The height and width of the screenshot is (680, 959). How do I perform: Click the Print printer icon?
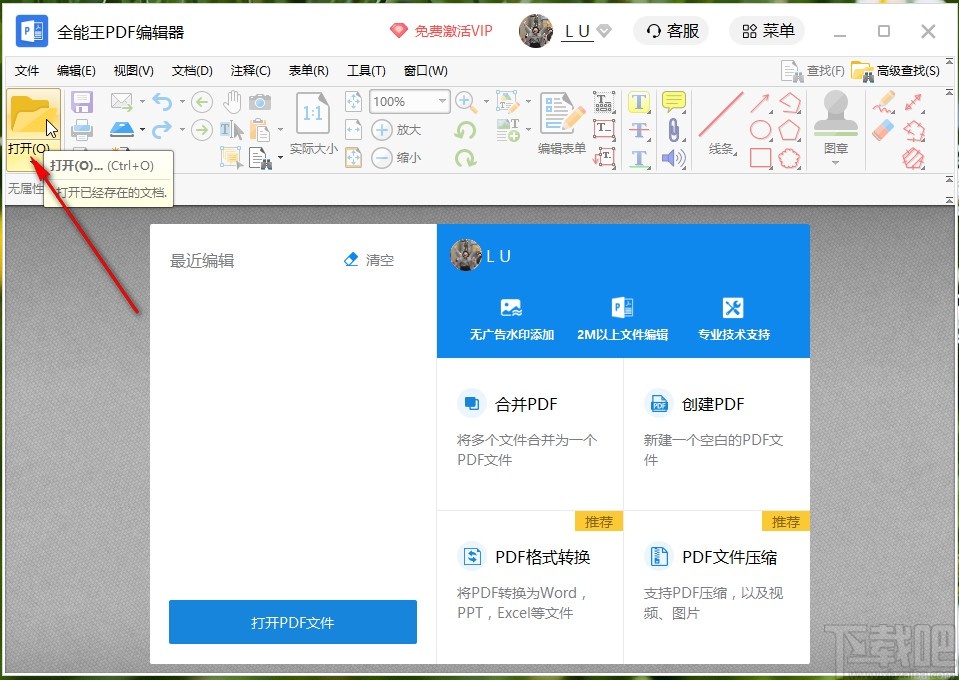click(81, 129)
